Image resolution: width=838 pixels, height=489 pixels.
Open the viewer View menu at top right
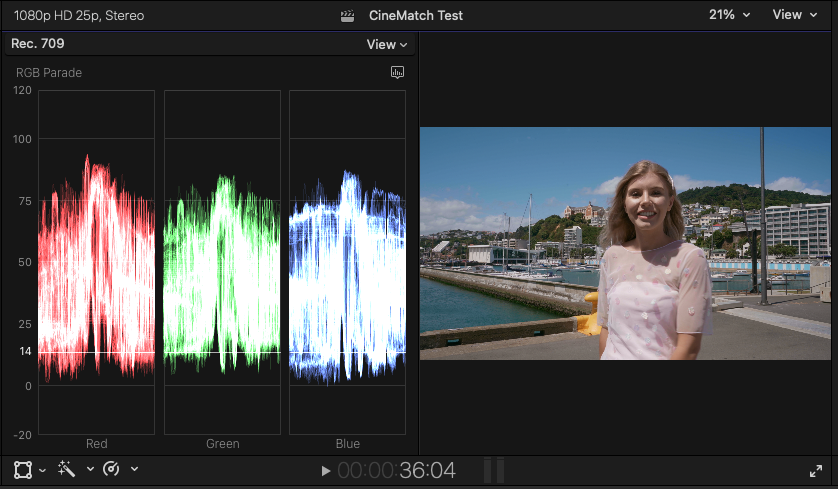(x=794, y=15)
